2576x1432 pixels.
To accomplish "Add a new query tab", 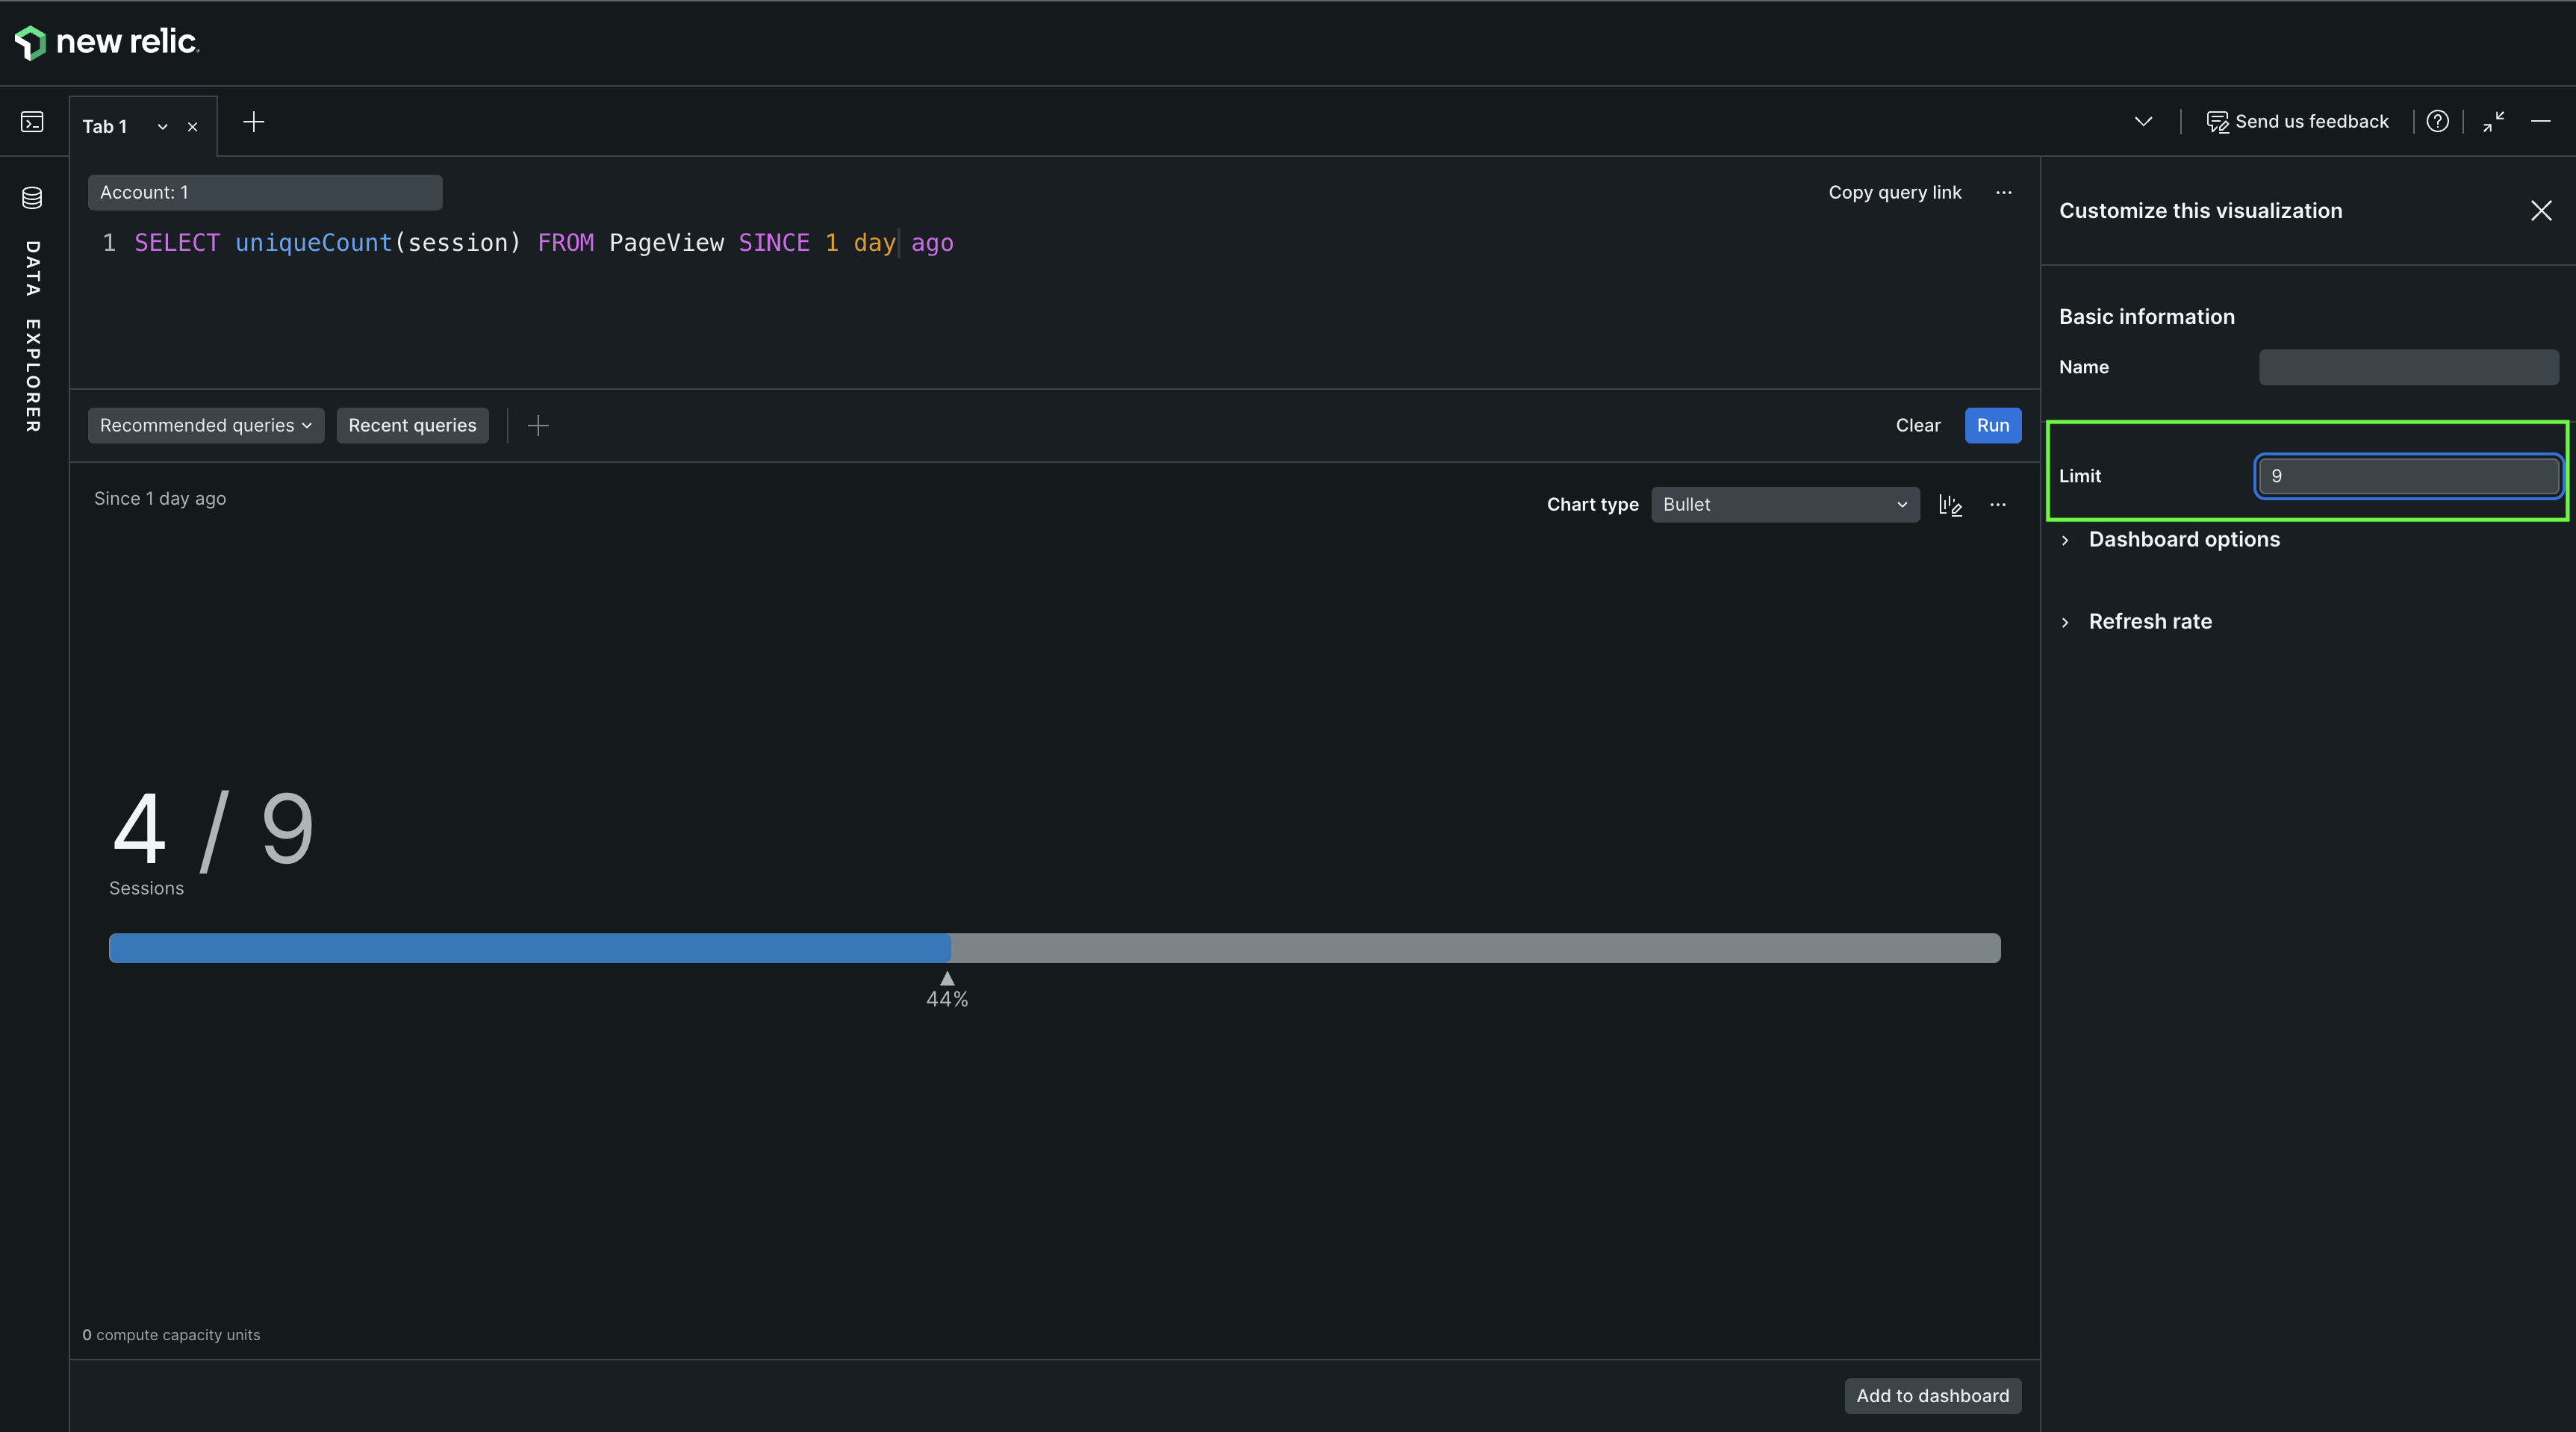I will point(254,122).
